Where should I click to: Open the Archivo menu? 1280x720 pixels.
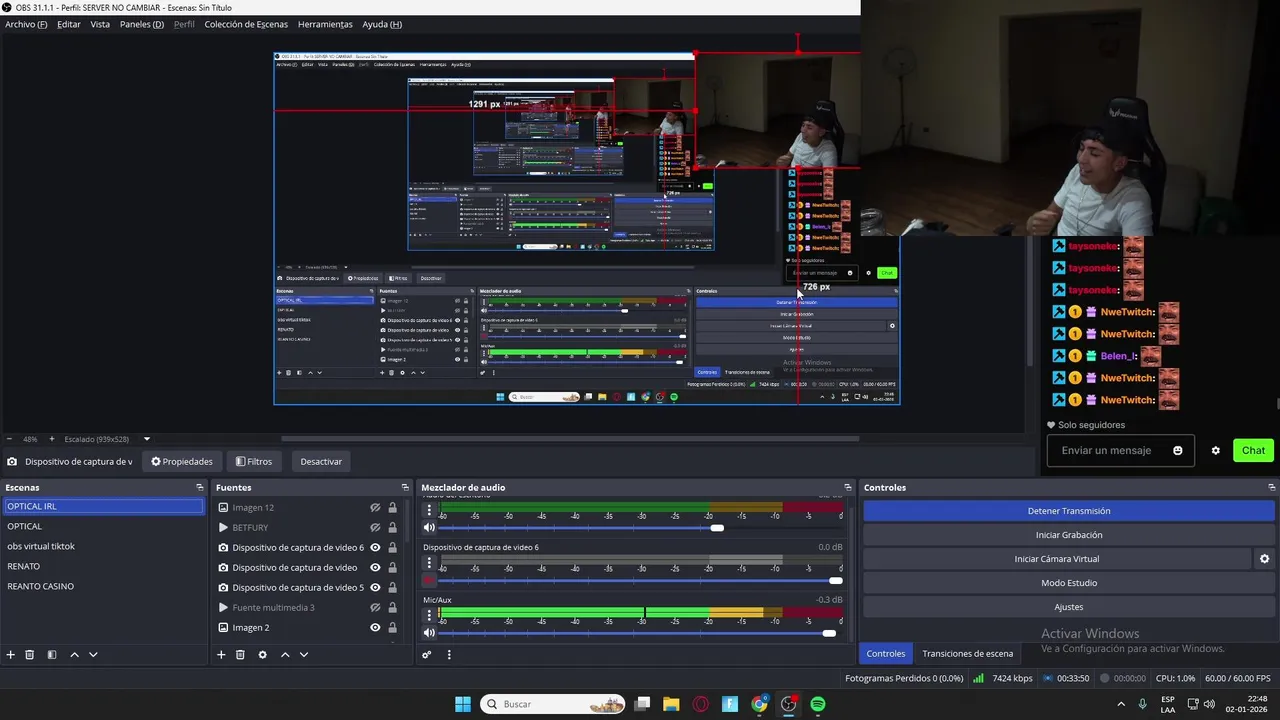[x=26, y=24]
